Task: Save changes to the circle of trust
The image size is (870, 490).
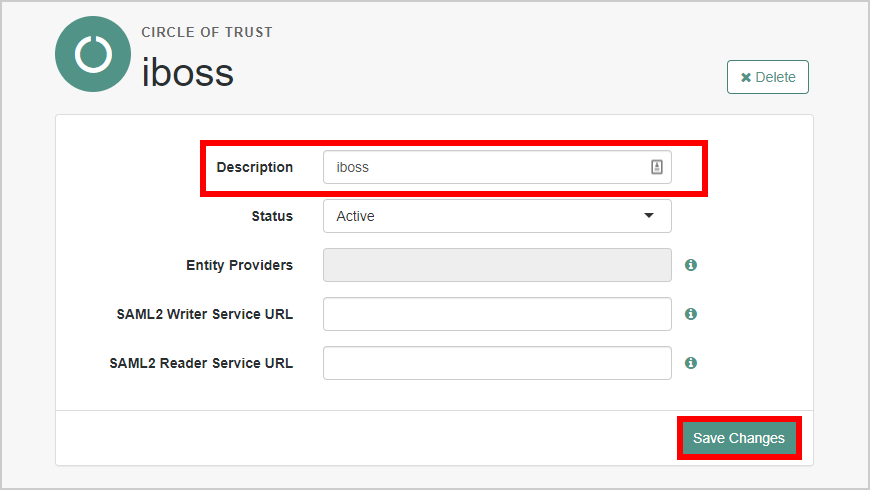Action: (x=739, y=438)
